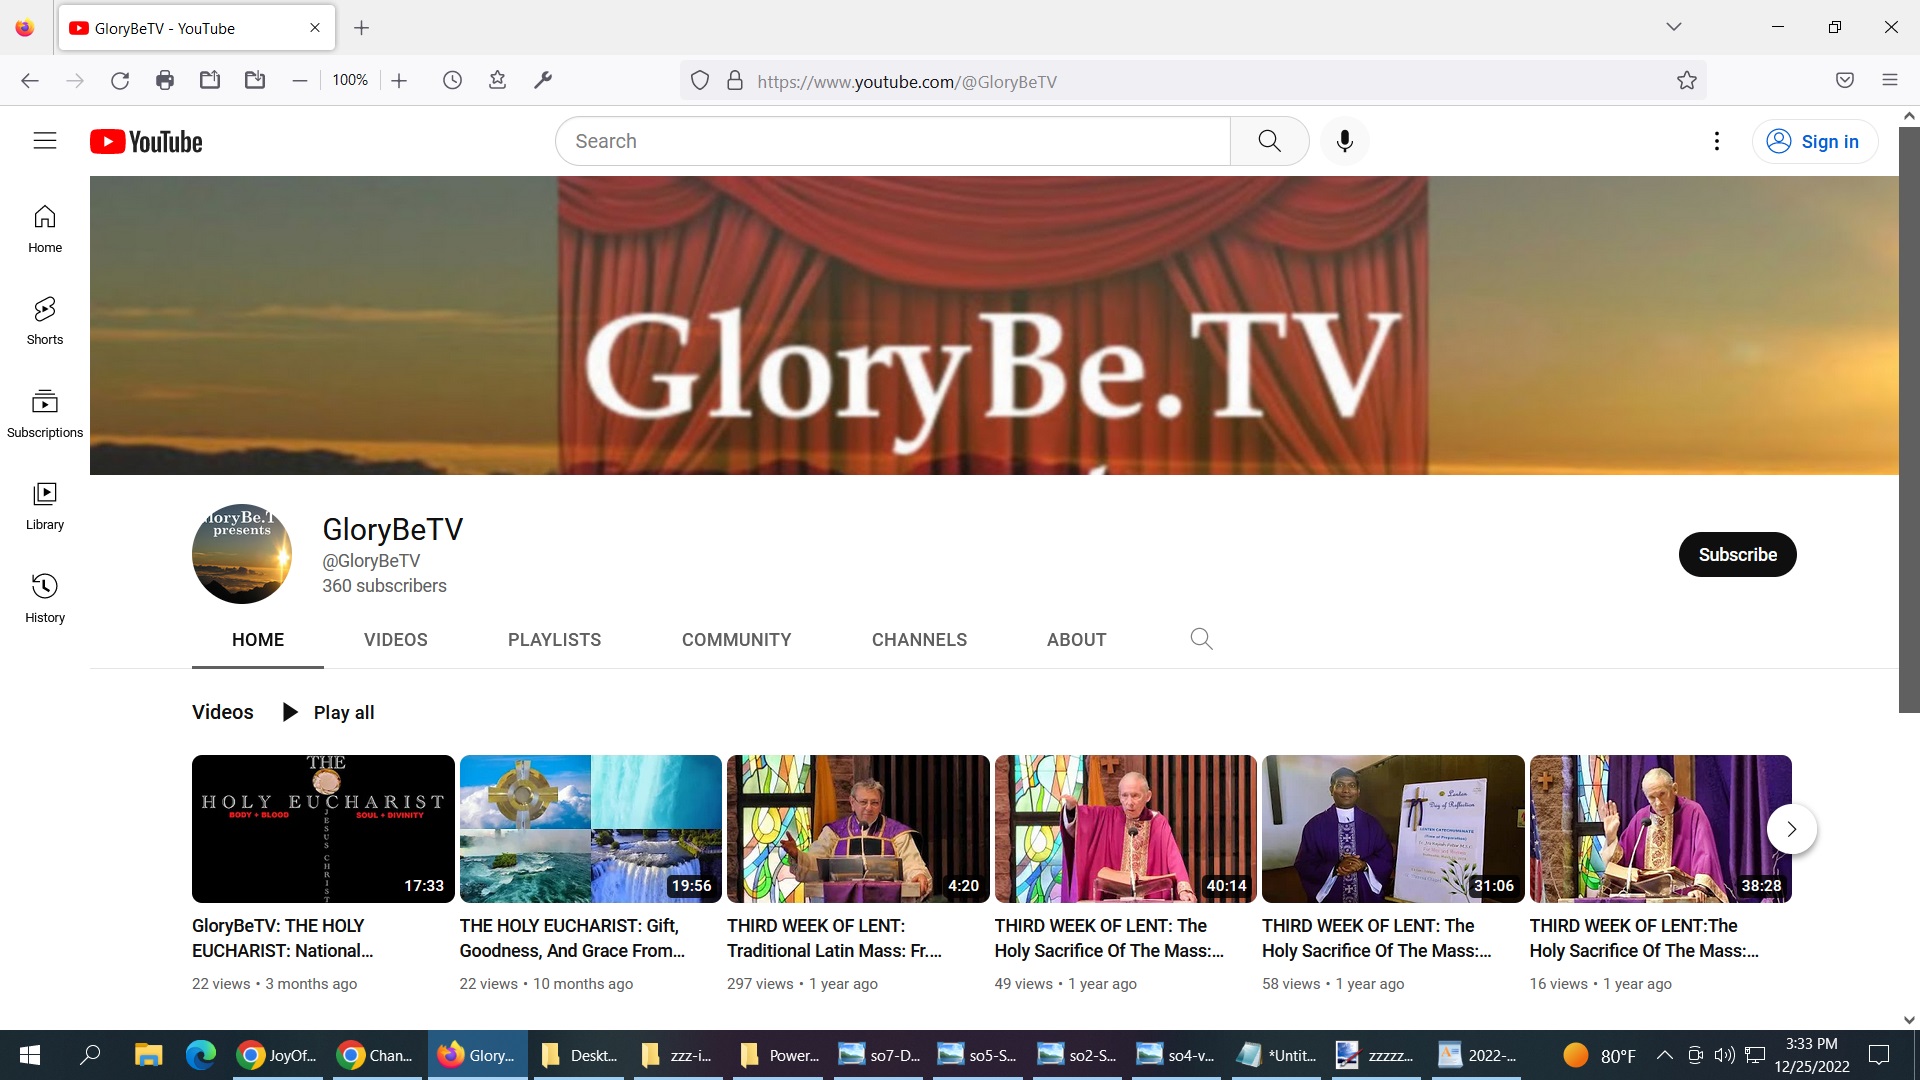Open Holy Eucharist 17:33 video thumbnail
Screen dimensions: 1920x1080
[x=323, y=829]
